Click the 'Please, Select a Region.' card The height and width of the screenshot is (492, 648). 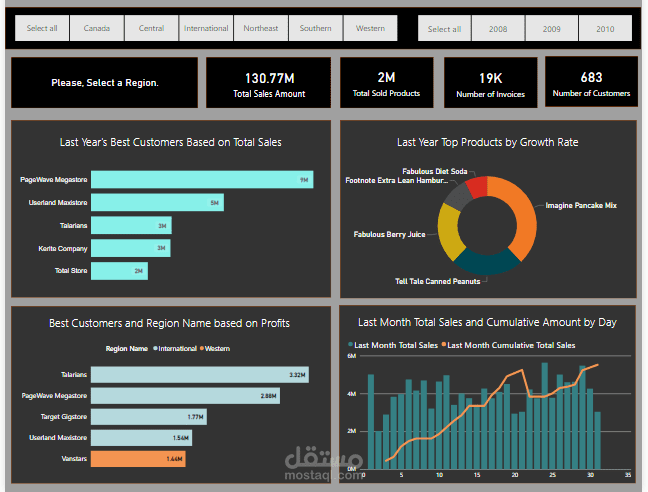(105, 83)
